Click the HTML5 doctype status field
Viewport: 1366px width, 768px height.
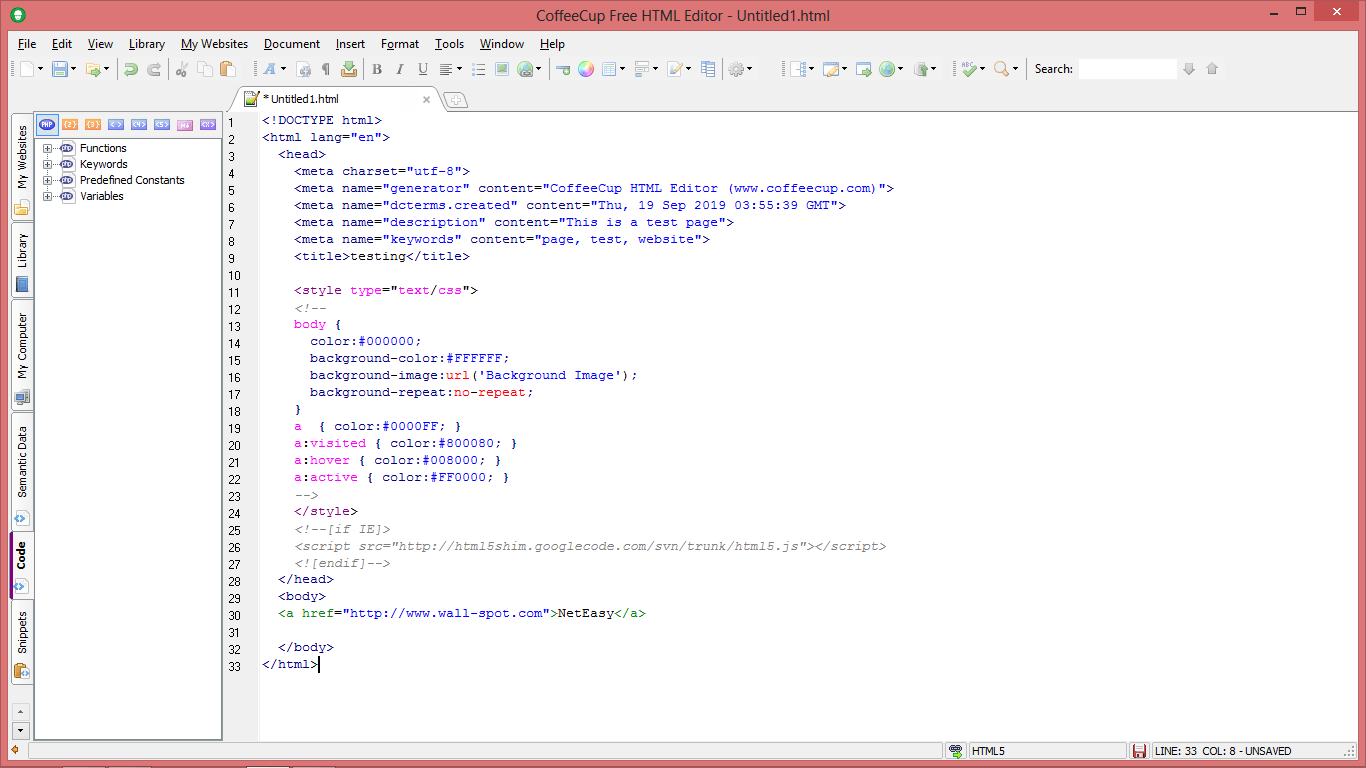pos(1048,751)
